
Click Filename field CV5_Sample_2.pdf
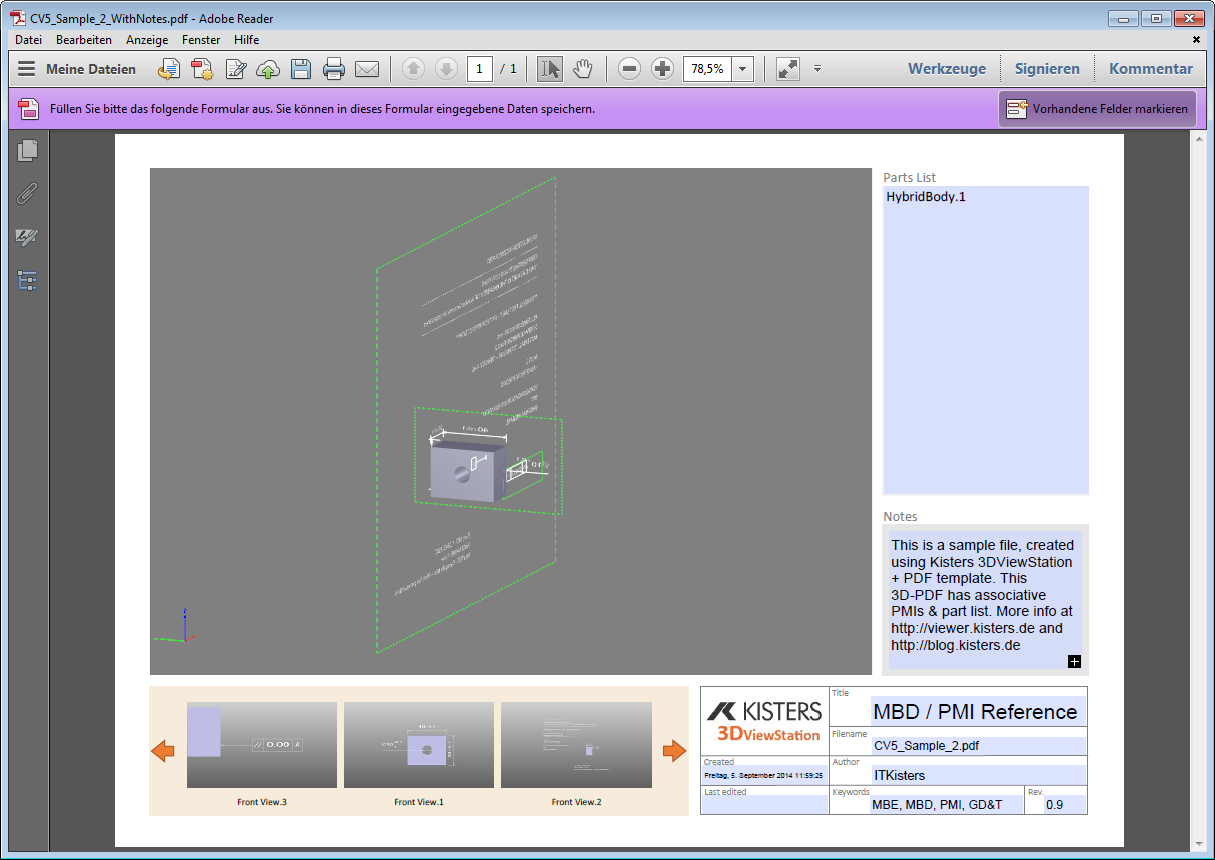pos(978,746)
